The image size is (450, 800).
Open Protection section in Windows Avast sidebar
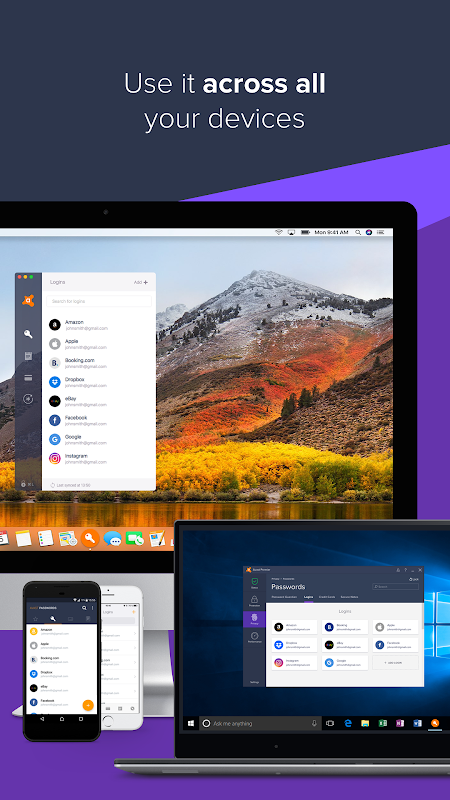point(254,602)
